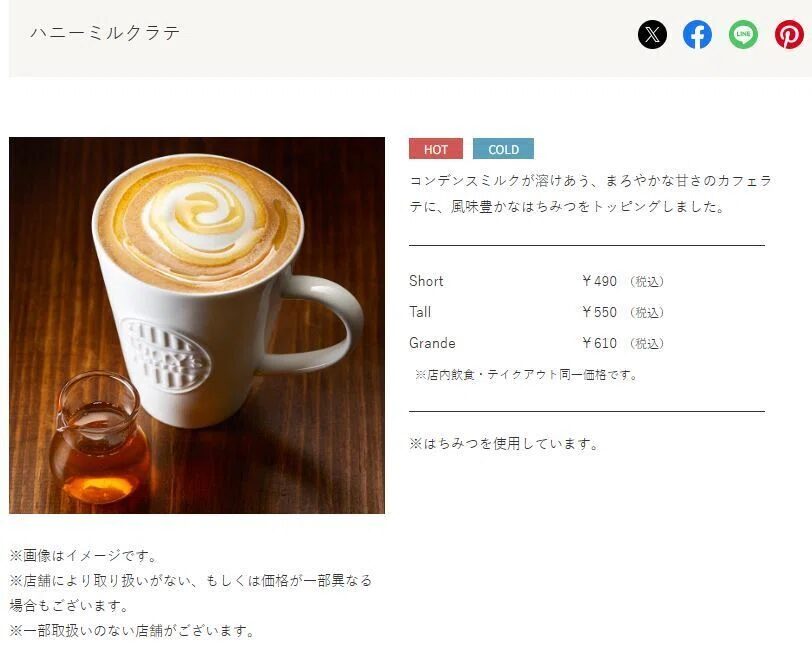Share the page on X (Twitter)

pos(652,35)
